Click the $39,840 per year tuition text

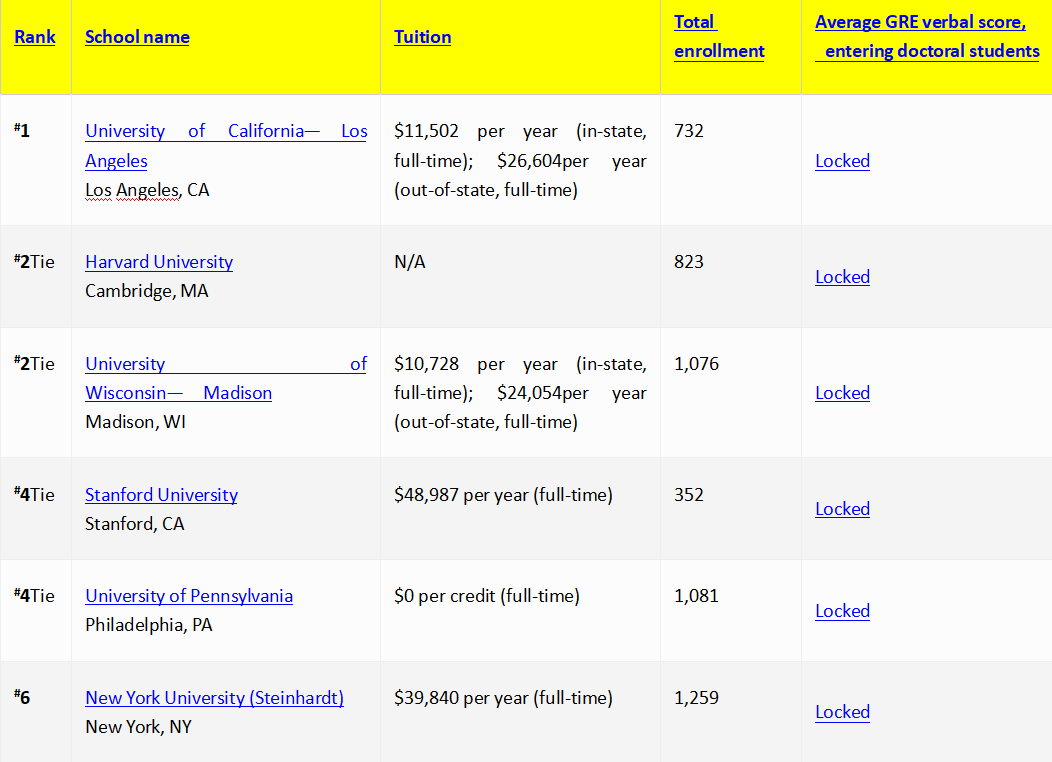[503, 698]
